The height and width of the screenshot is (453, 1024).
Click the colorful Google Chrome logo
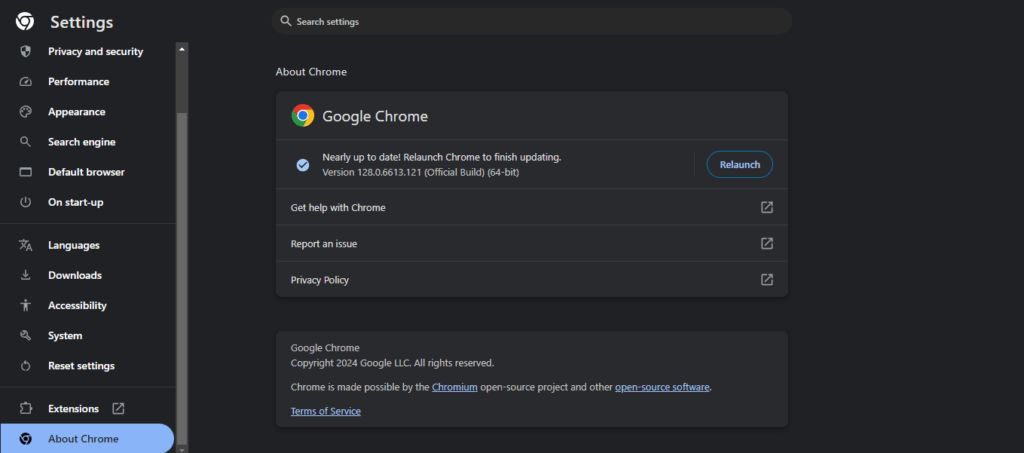tap(302, 116)
